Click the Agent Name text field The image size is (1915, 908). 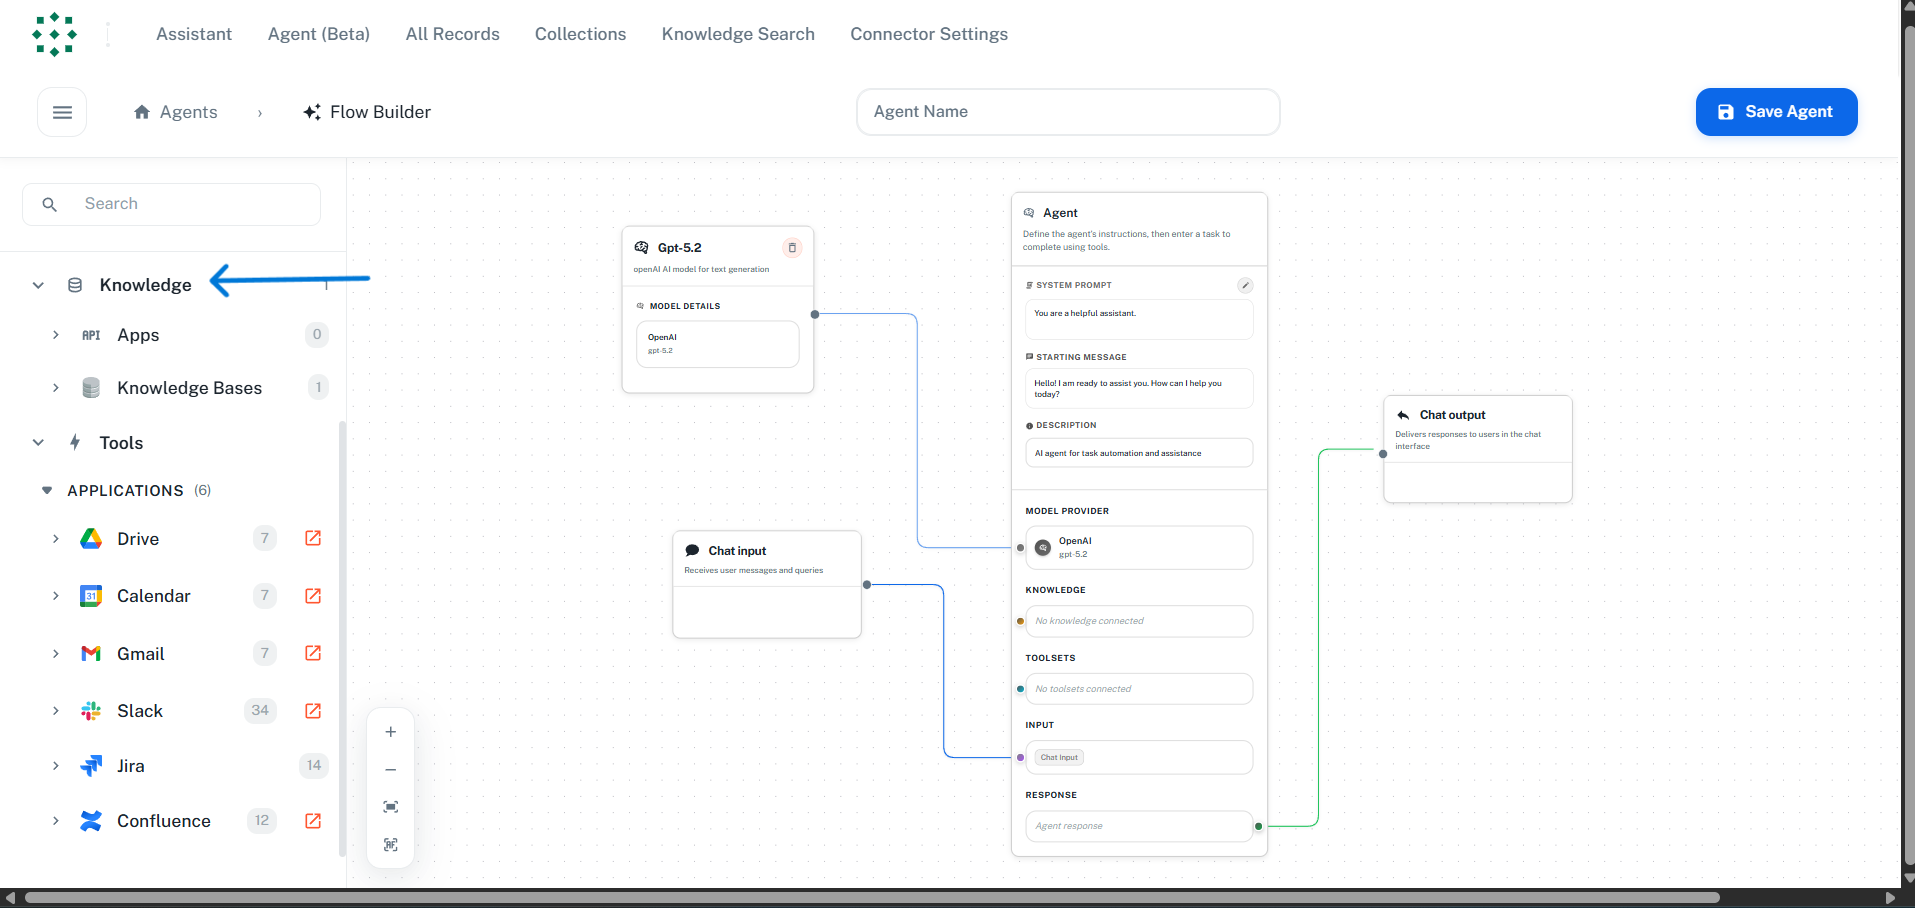pos(1066,111)
